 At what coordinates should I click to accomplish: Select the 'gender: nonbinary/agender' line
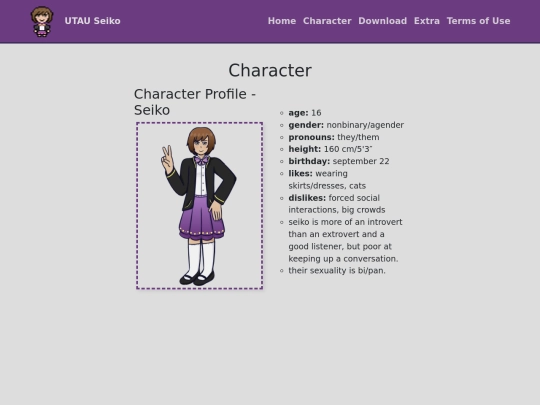pos(346,125)
